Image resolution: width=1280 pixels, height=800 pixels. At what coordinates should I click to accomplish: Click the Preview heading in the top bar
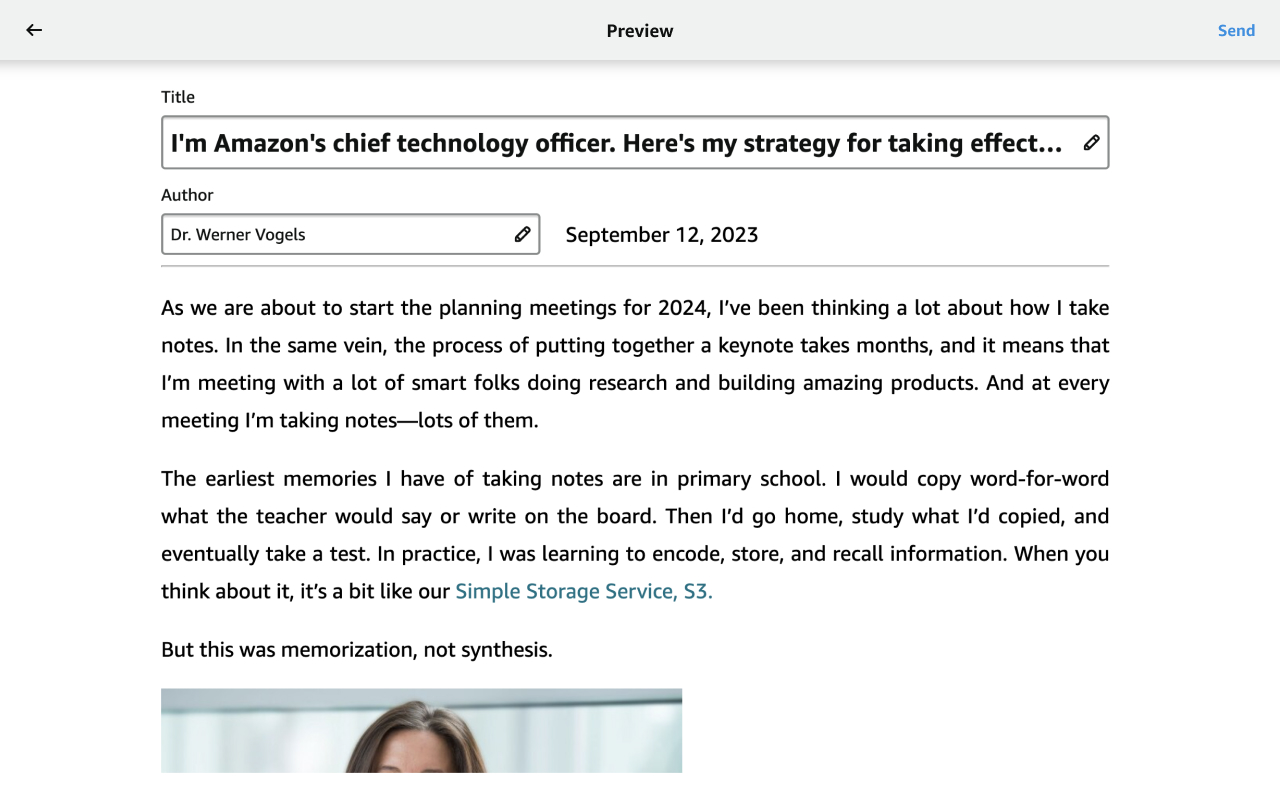click(x=640, y=31)
